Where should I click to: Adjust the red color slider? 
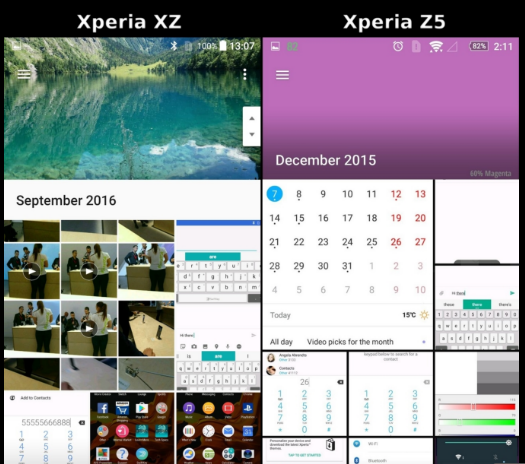[476, 407]
